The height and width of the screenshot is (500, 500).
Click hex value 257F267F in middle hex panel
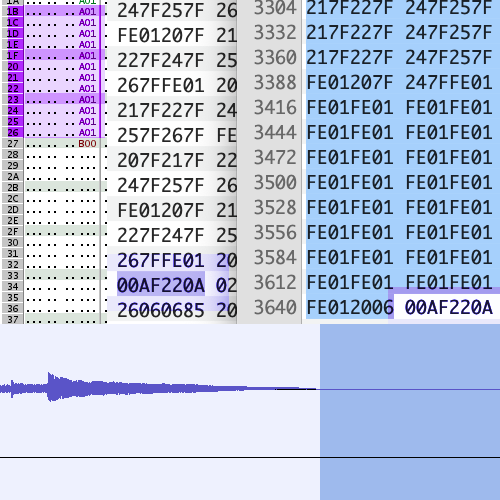[161, 135]
